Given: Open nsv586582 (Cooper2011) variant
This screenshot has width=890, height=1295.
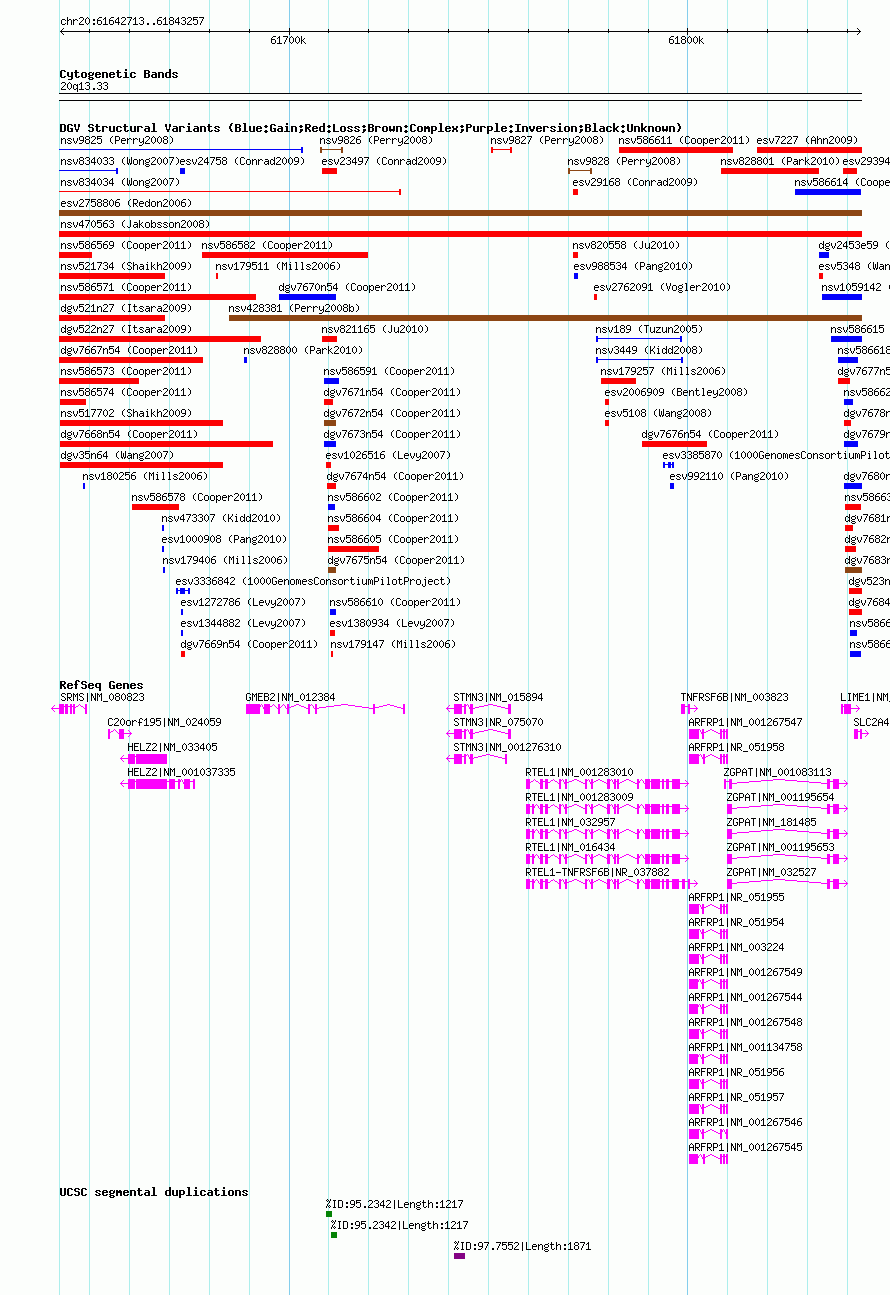Looking at the screenshot, I should pos(285,255).
